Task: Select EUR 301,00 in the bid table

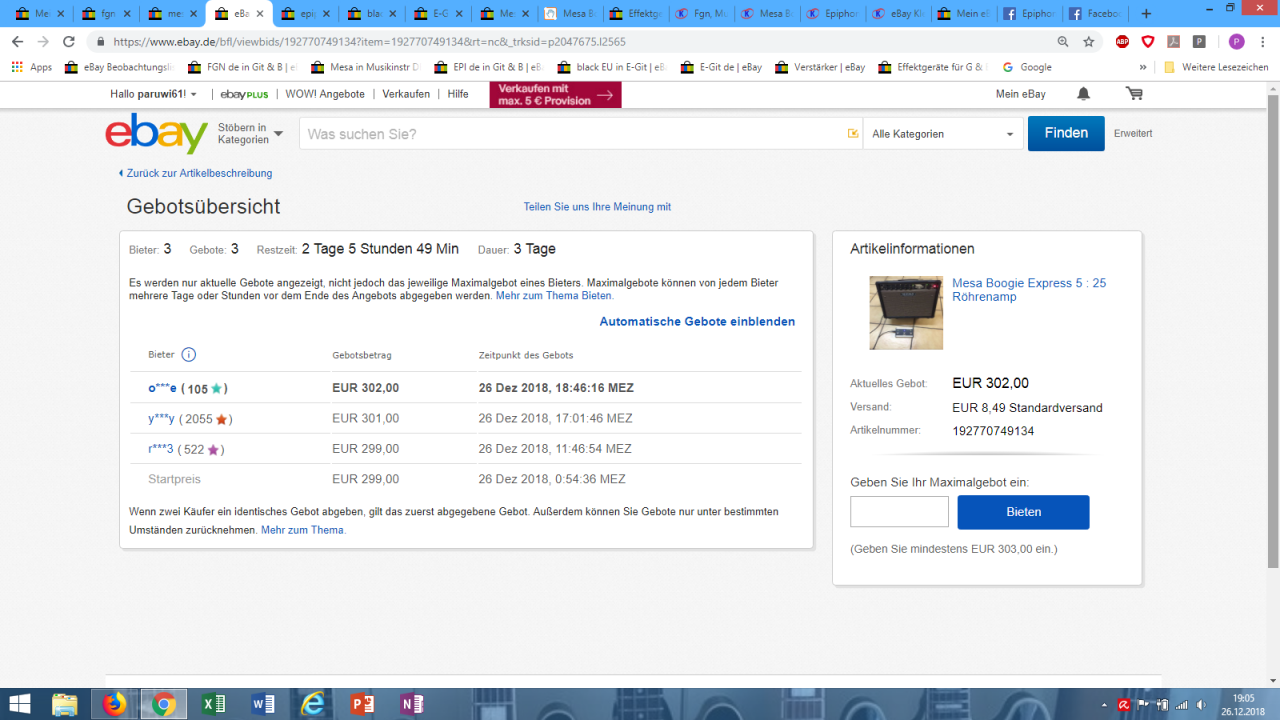Action: tap(365, 419)
